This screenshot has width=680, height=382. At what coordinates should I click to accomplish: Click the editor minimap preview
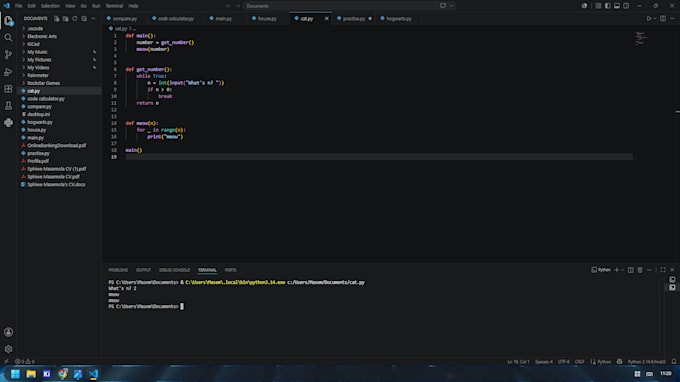(x=641, y=38)
